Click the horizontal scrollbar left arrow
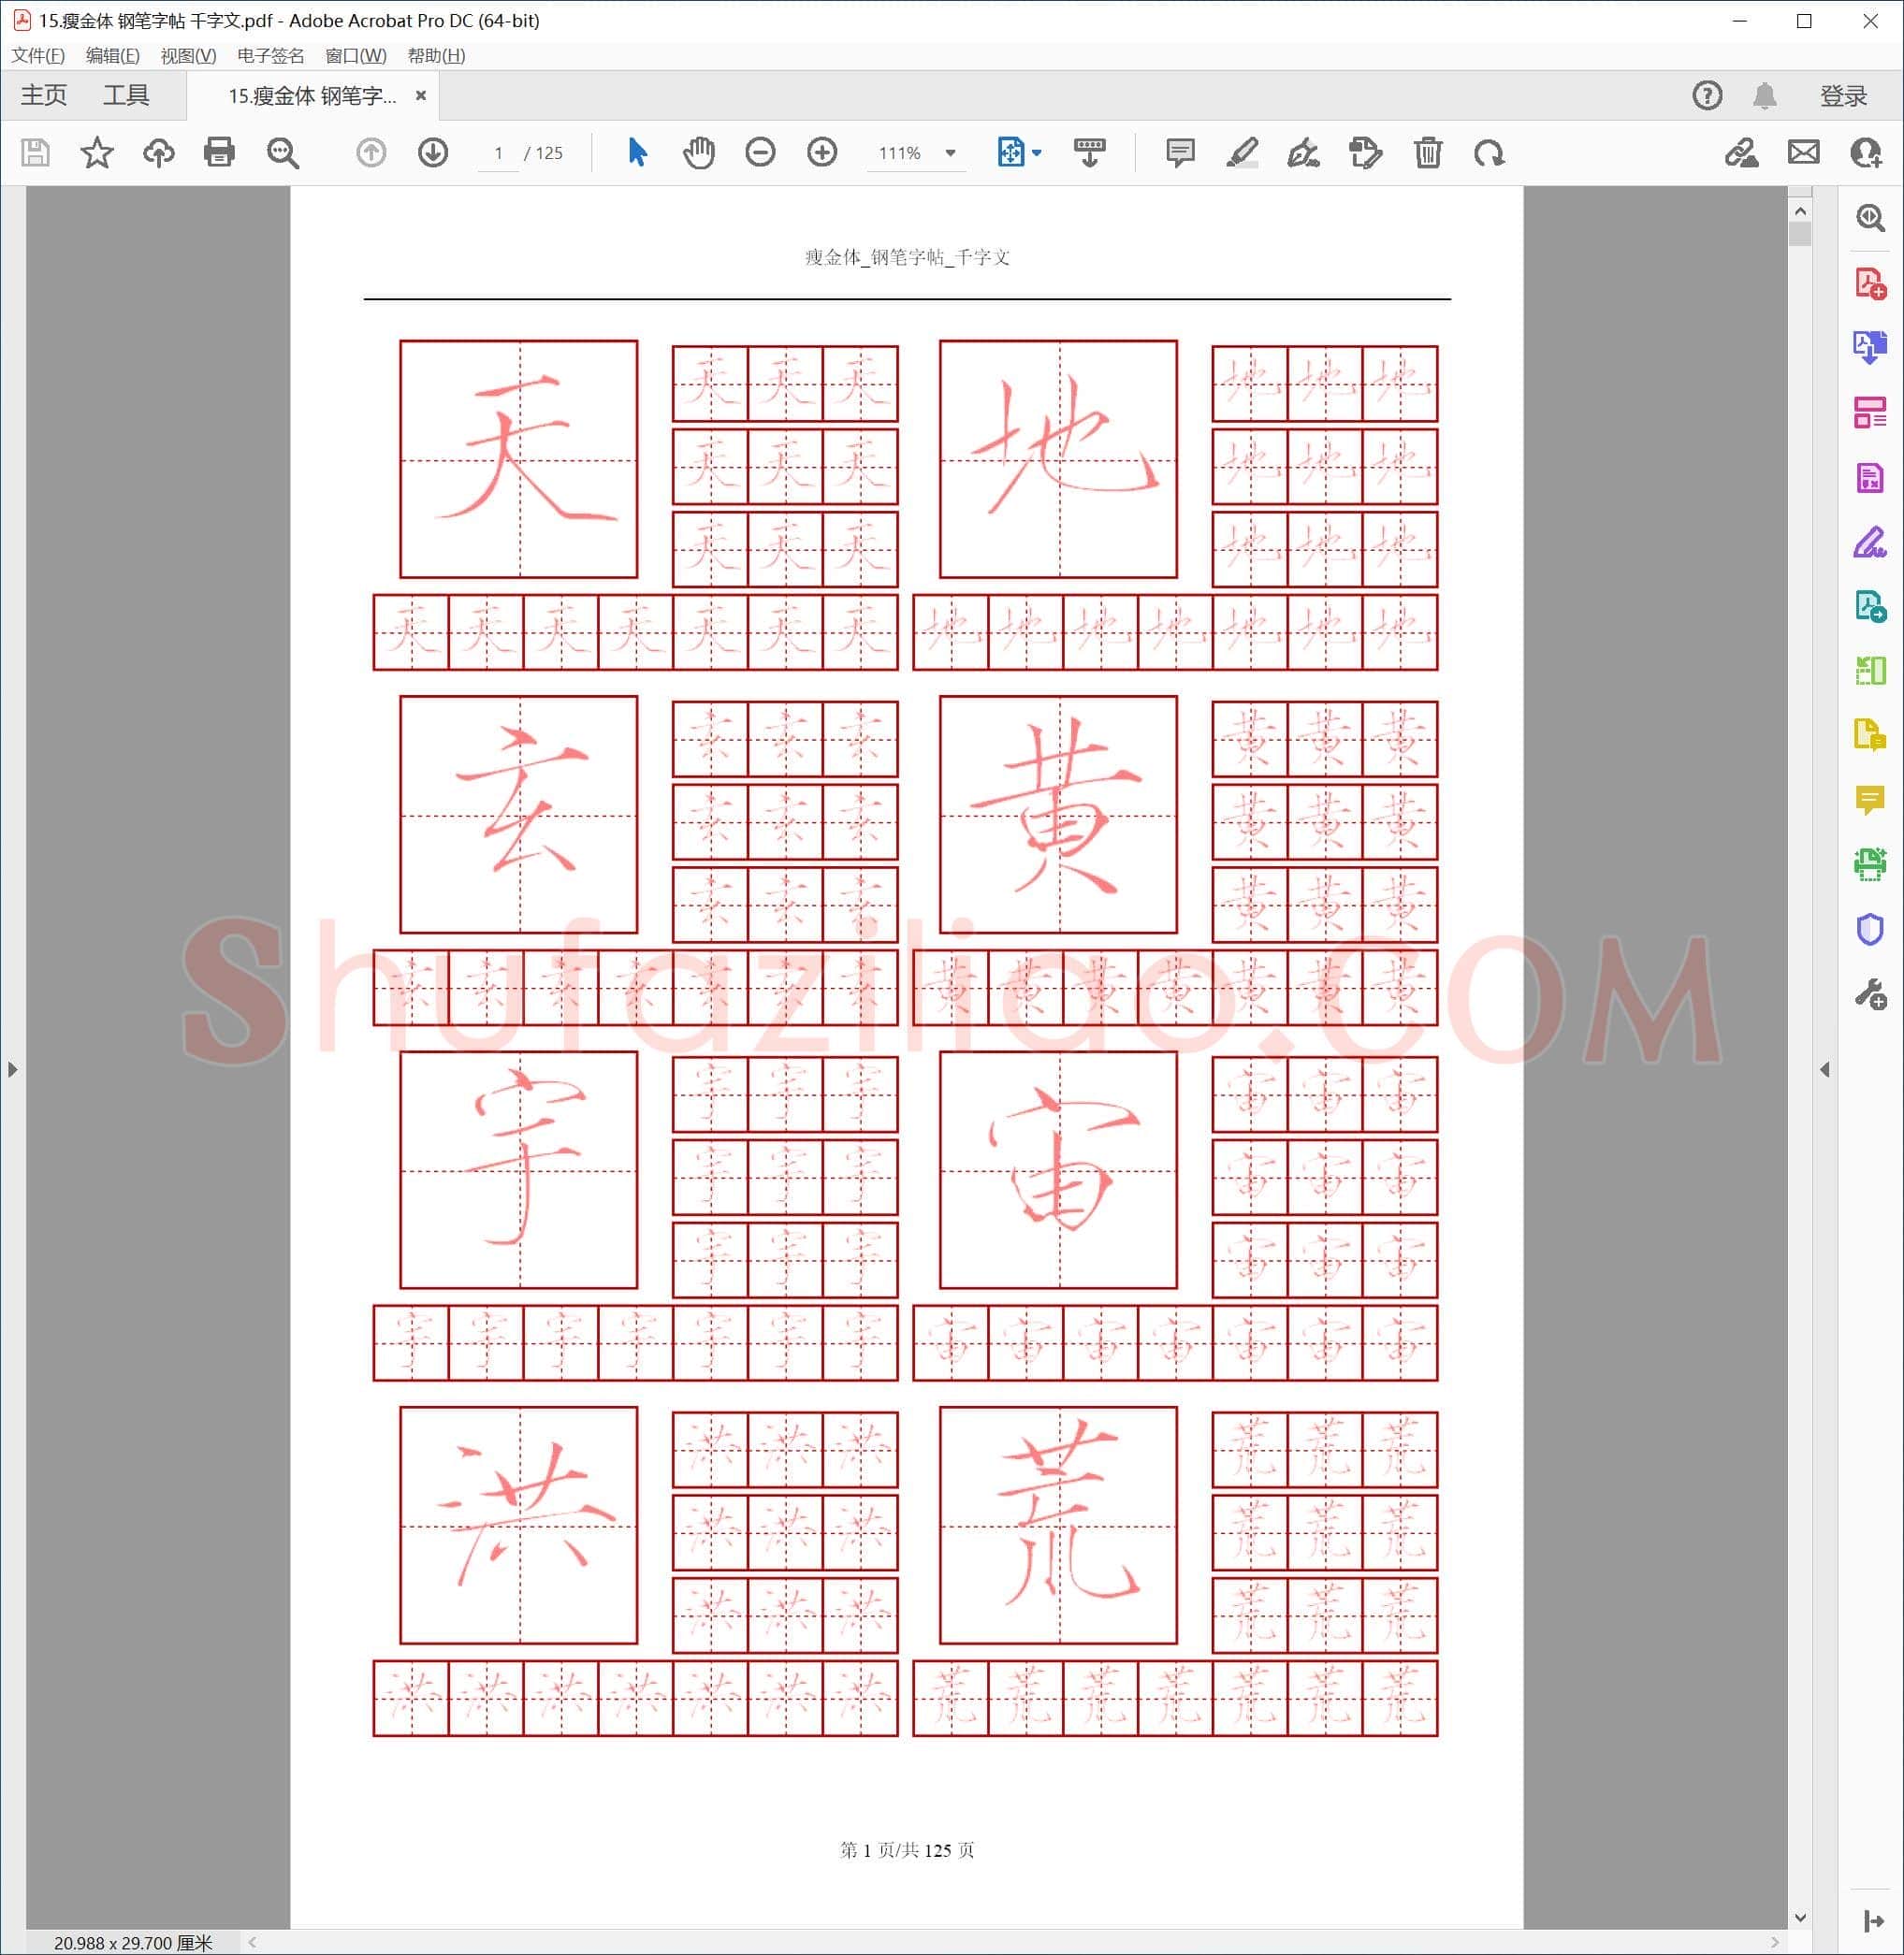 (x=252, y=1942)
